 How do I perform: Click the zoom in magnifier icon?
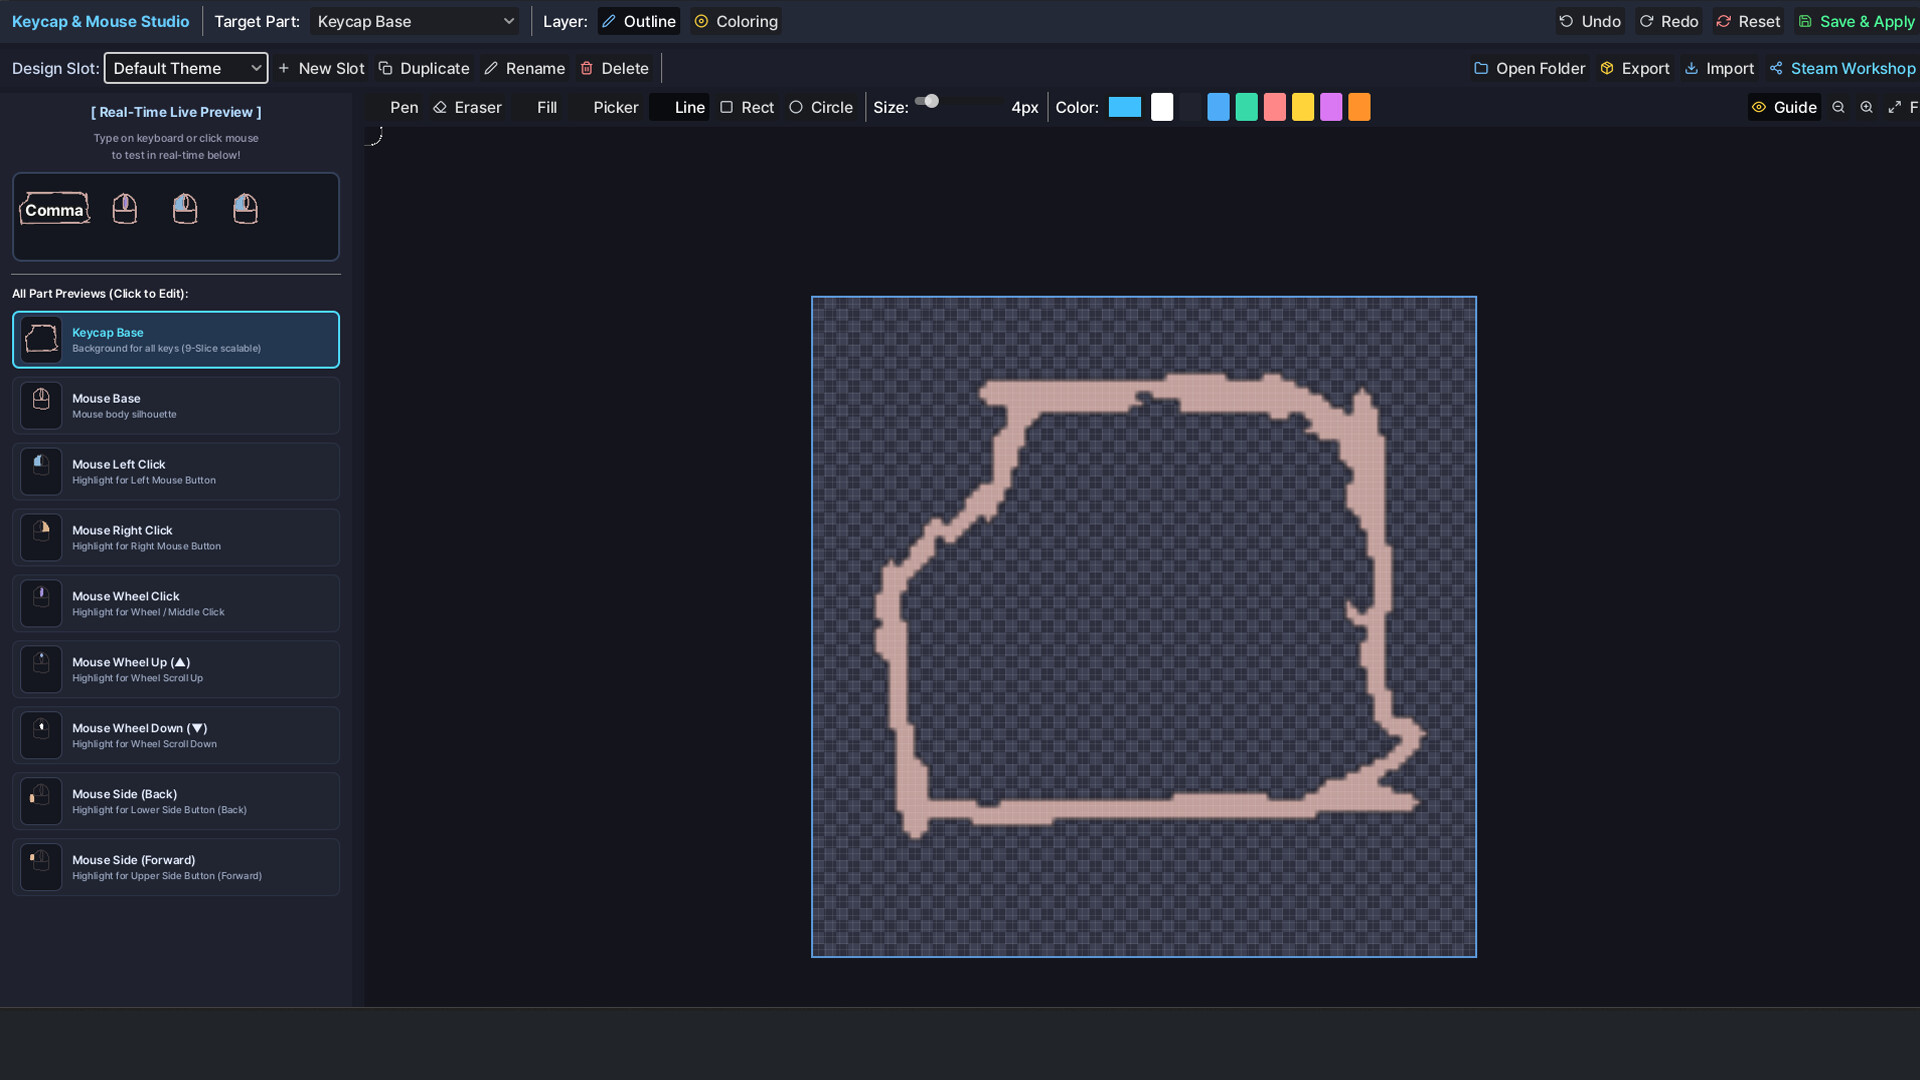(1866, 107)
